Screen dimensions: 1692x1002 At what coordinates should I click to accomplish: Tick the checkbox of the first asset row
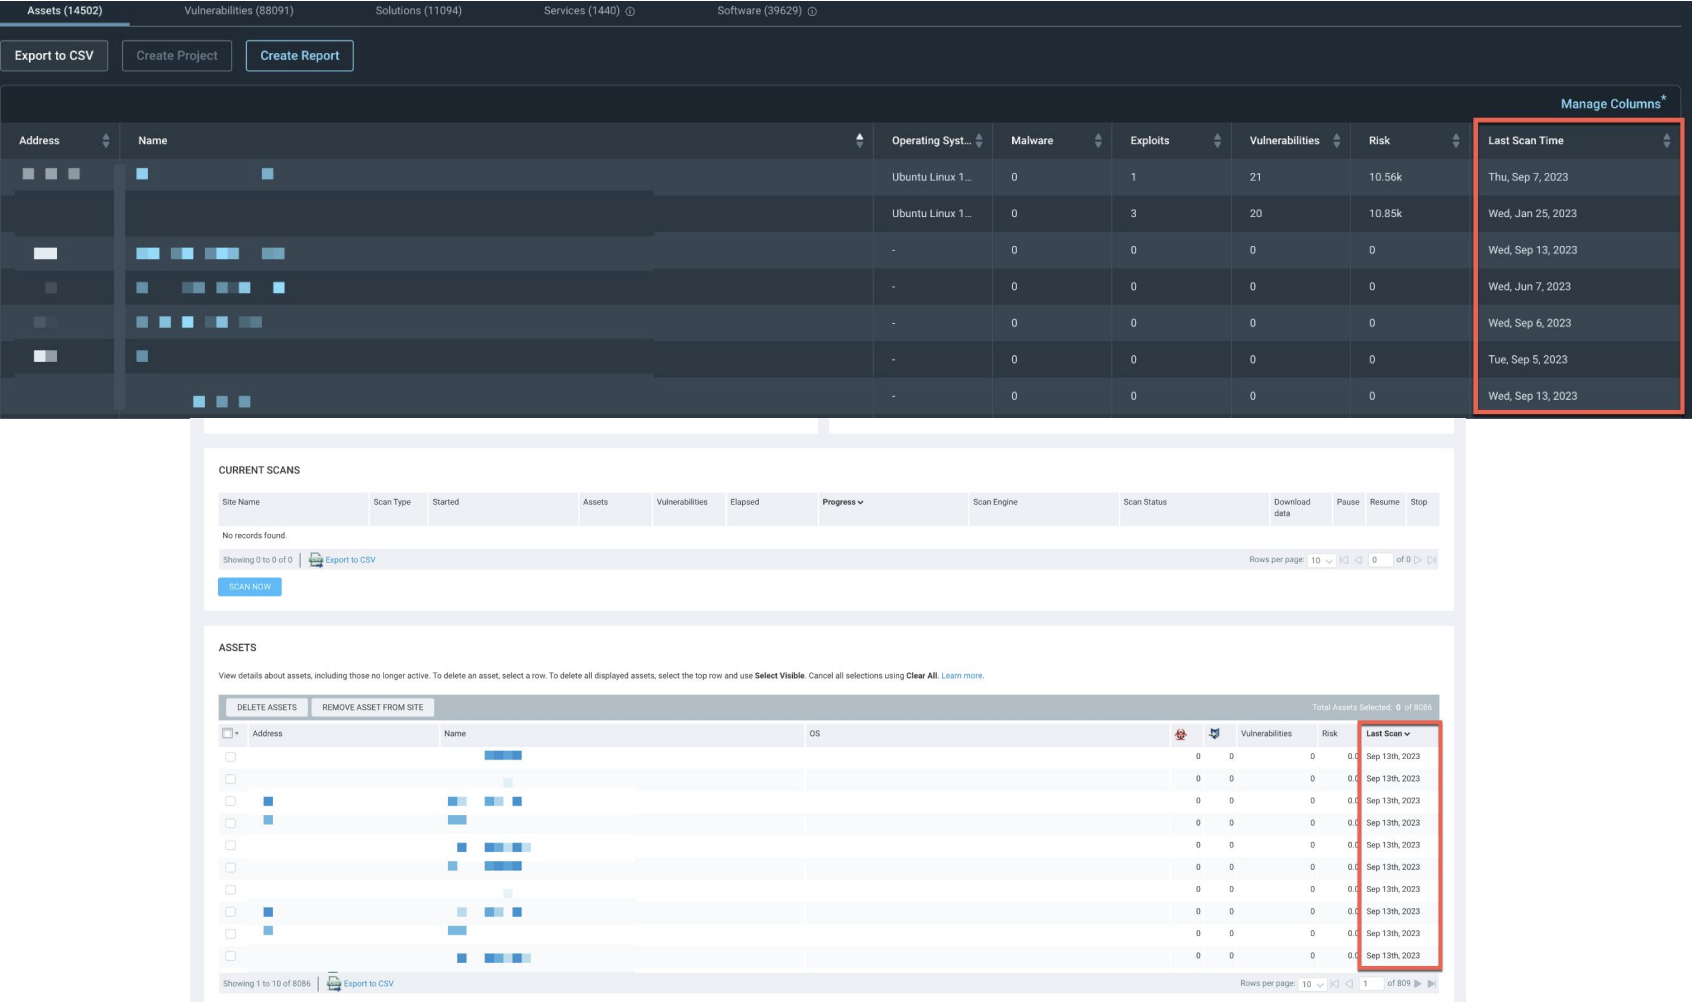tap(230, 757)
